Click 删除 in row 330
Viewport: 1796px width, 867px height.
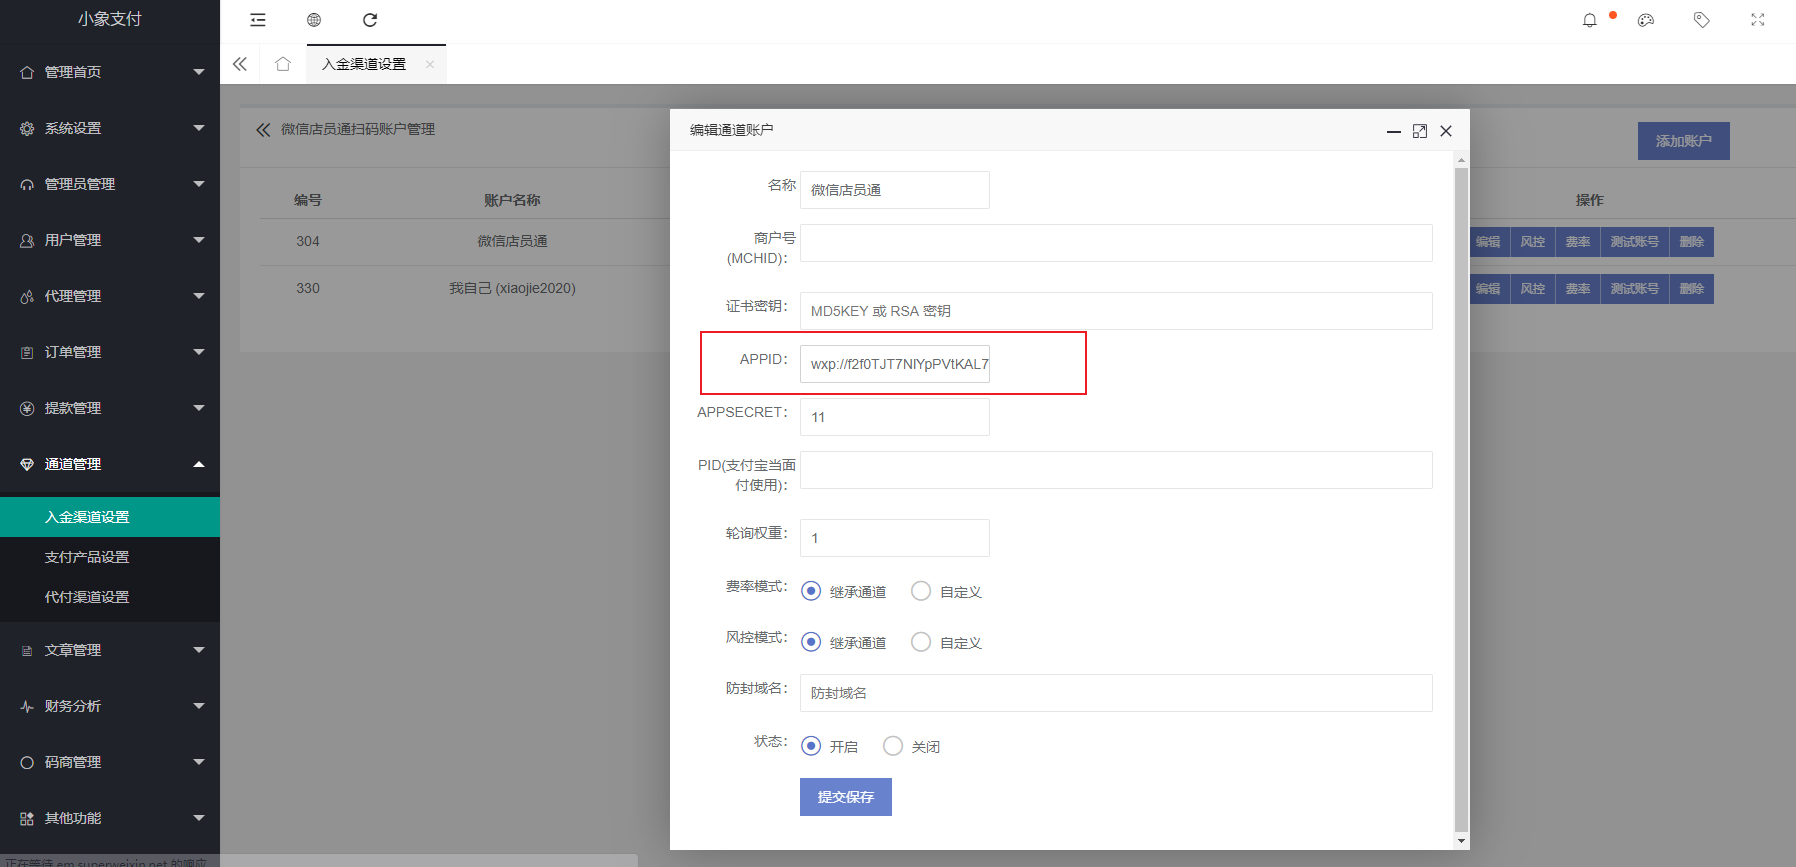(1692, 289)
